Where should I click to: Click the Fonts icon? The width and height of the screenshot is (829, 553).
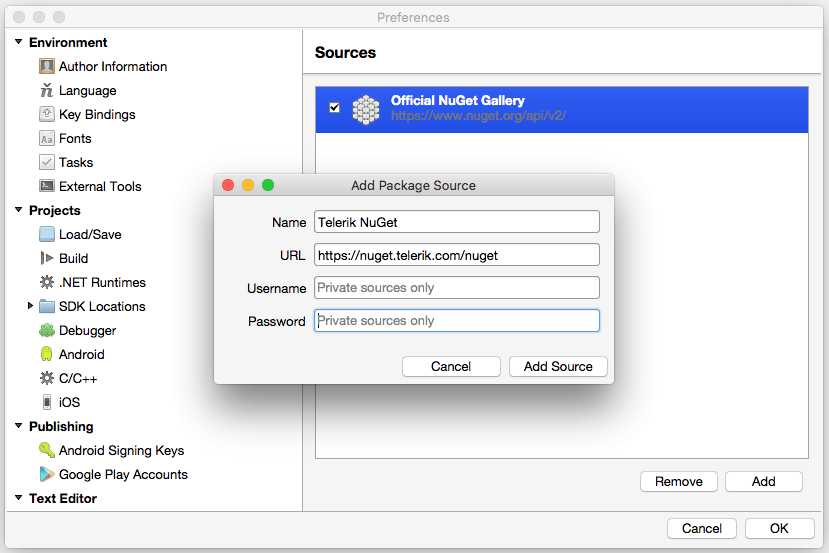tap(47, 139)
